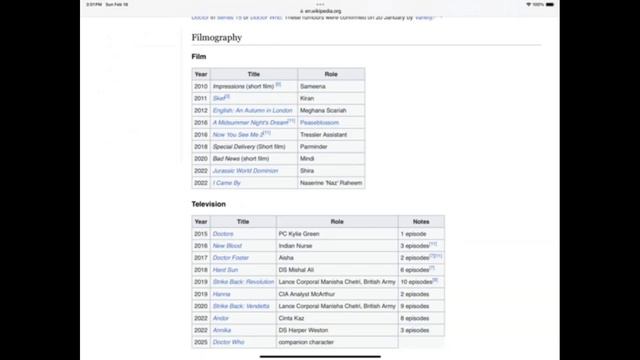Click the Peaseblossom role link

click(319, 122)
